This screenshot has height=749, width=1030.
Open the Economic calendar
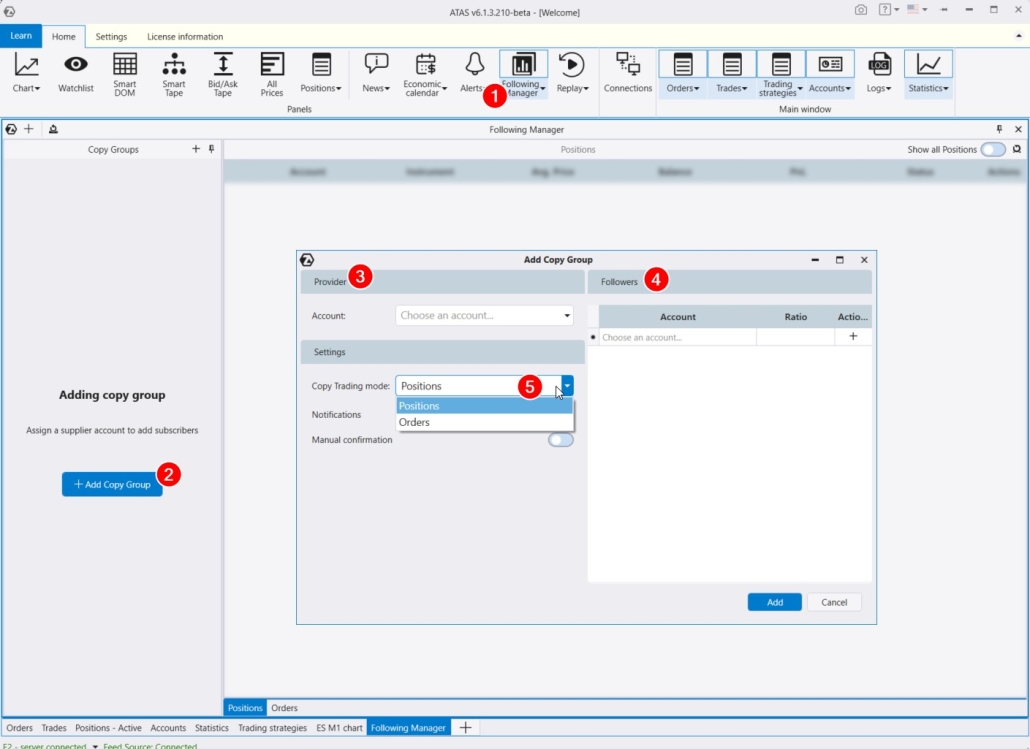(x=426, y=73)
